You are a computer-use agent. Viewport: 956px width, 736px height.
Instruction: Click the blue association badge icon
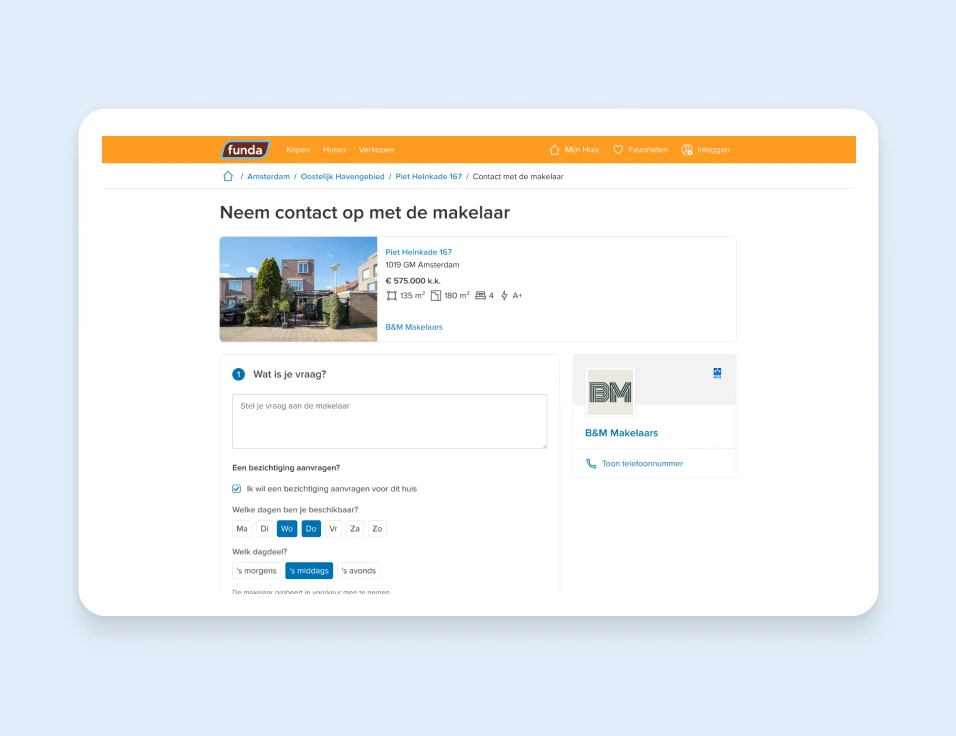[718, 373]
